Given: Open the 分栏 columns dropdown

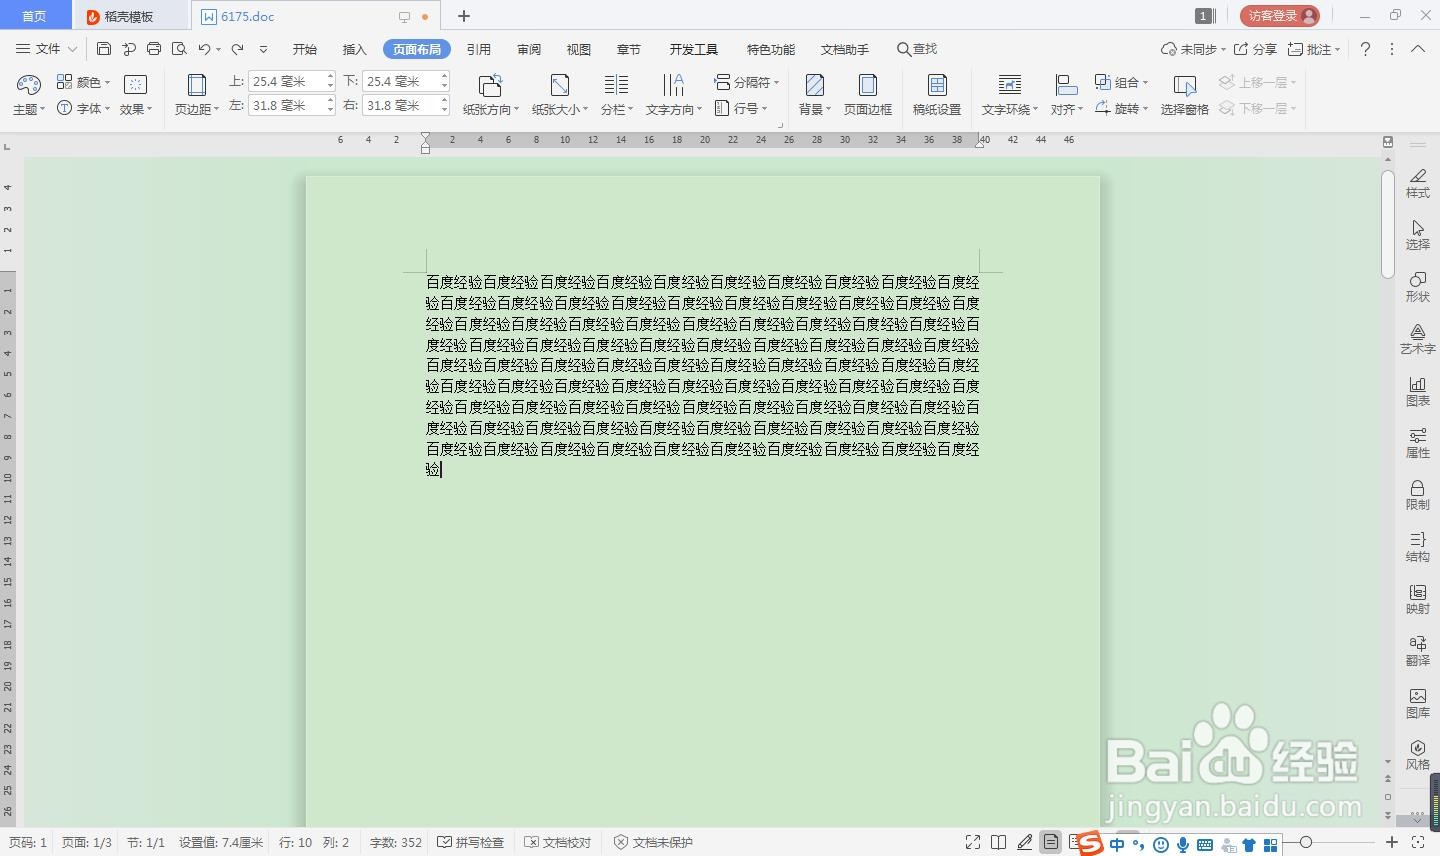Looking at the screenshot, I should 616,95.
